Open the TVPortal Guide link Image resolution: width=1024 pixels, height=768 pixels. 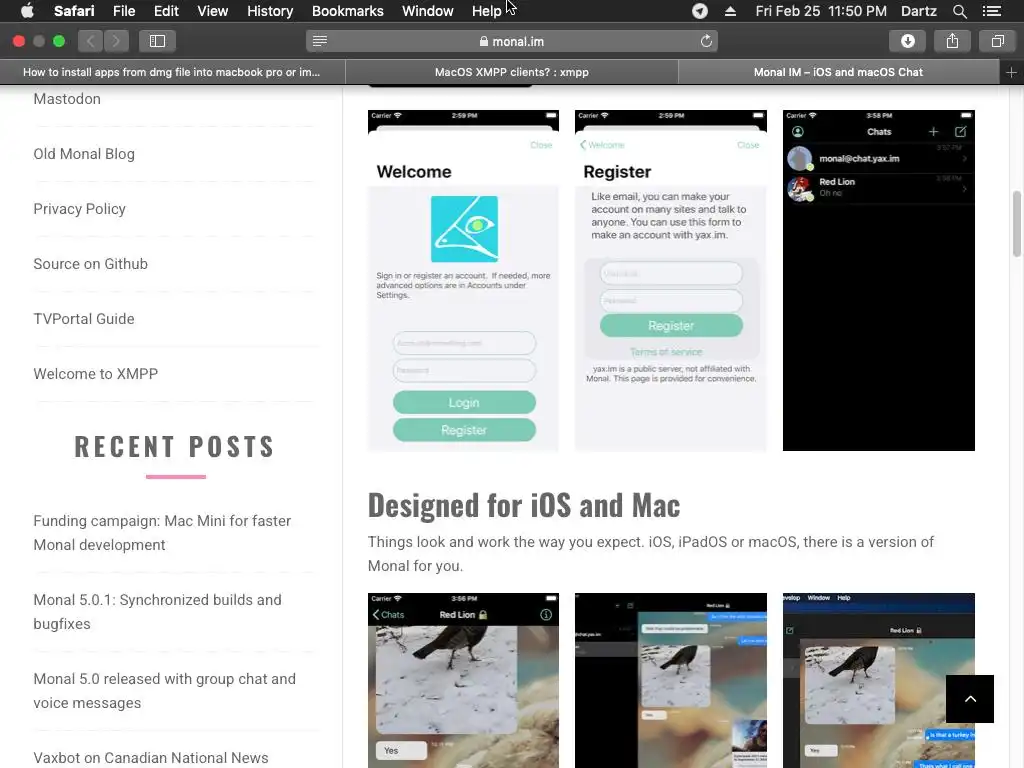coord(84,319)
